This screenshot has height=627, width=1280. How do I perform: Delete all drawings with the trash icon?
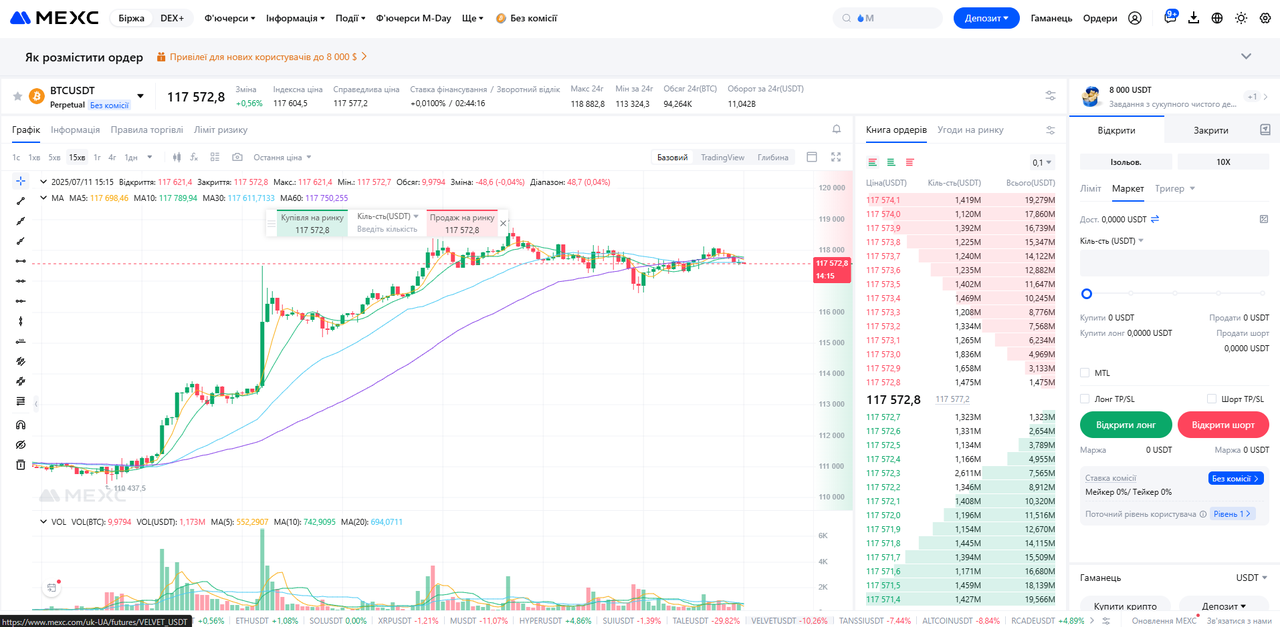pyautogui.click(x=20, y=465)
